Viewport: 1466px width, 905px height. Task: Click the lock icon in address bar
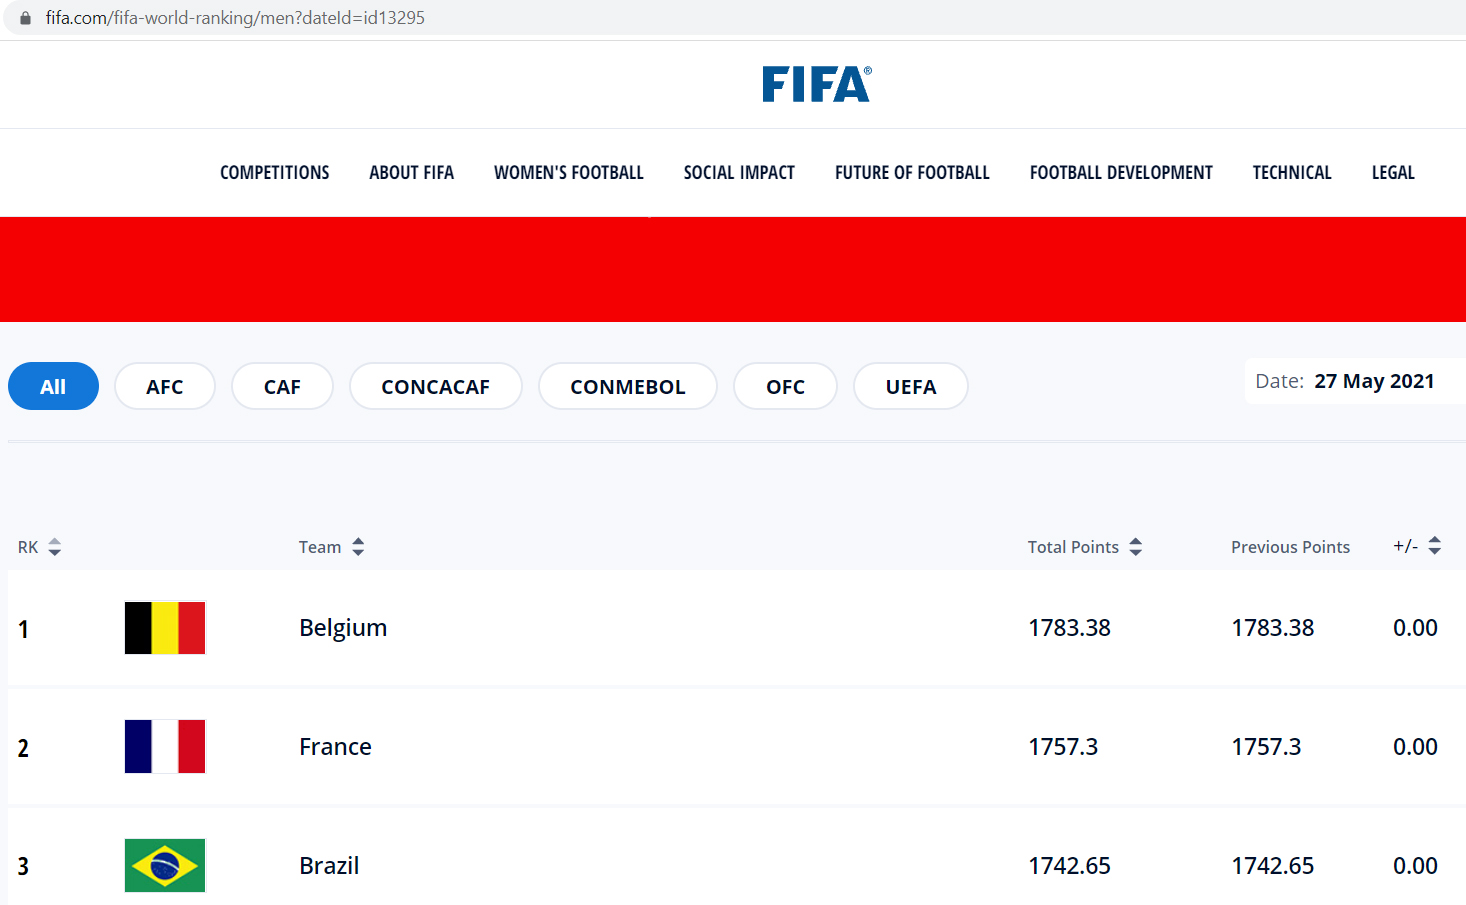click(26, 18)
